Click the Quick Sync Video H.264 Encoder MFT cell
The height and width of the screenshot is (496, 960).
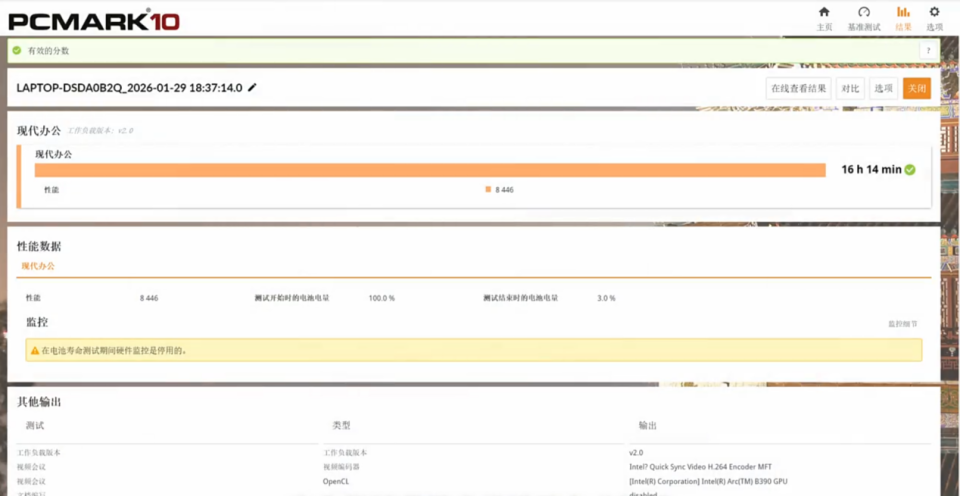pyautogui.click(x=700, y=467)
